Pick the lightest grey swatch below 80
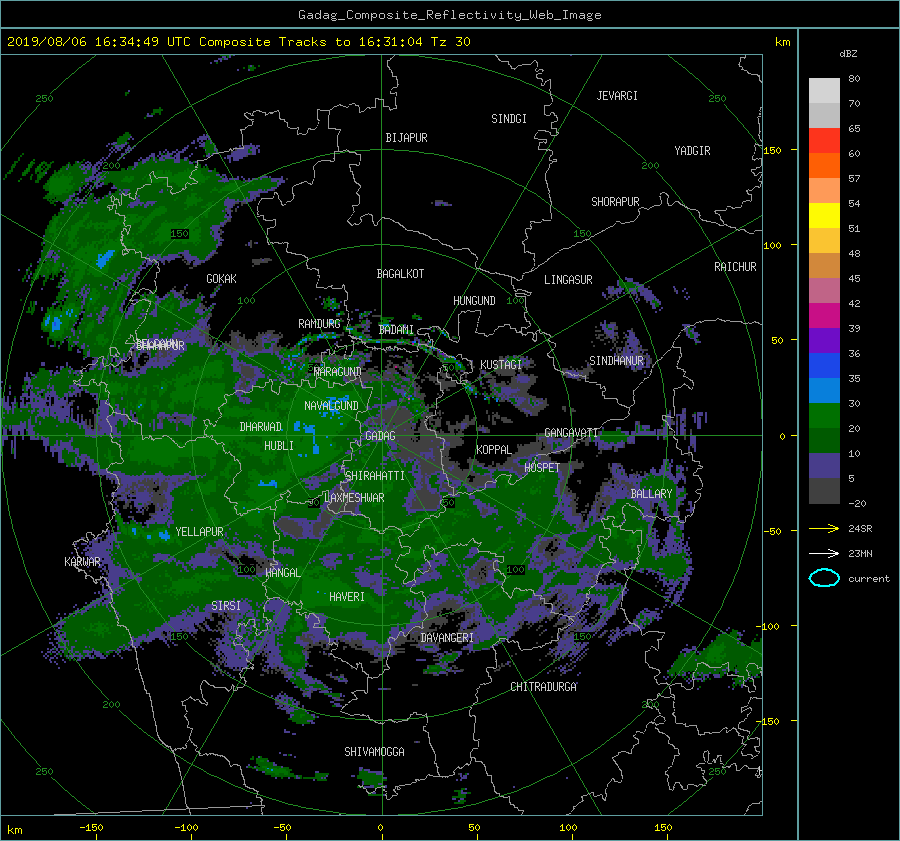 [x=824, y=91]
